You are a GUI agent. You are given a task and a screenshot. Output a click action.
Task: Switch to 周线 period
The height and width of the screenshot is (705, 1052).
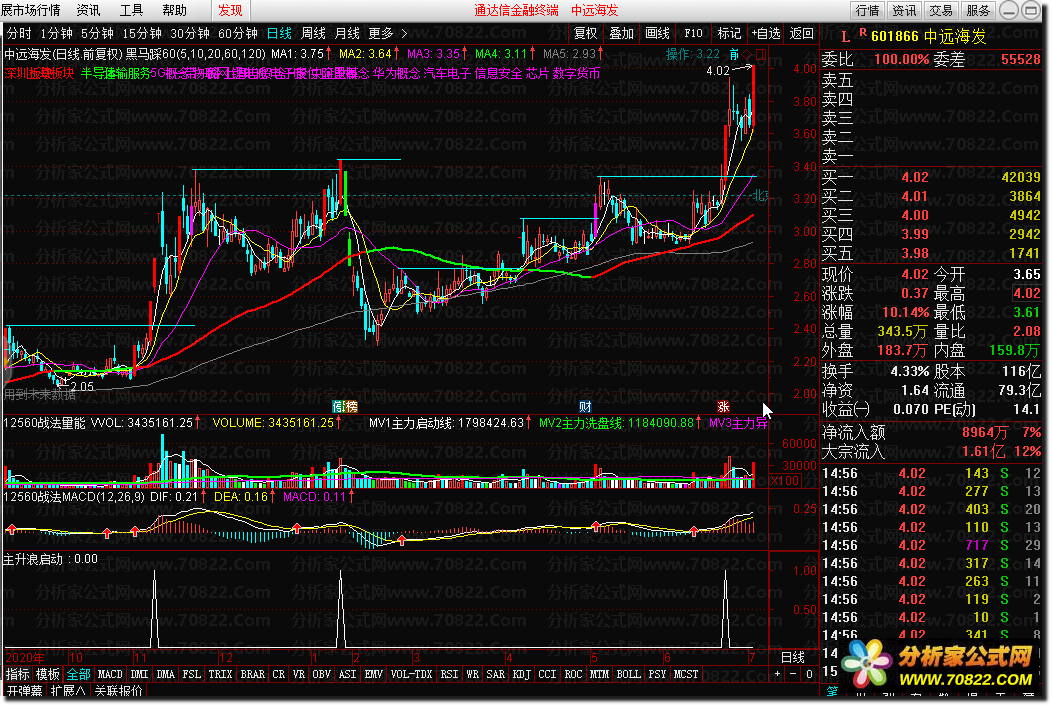[x=313, y=33]
